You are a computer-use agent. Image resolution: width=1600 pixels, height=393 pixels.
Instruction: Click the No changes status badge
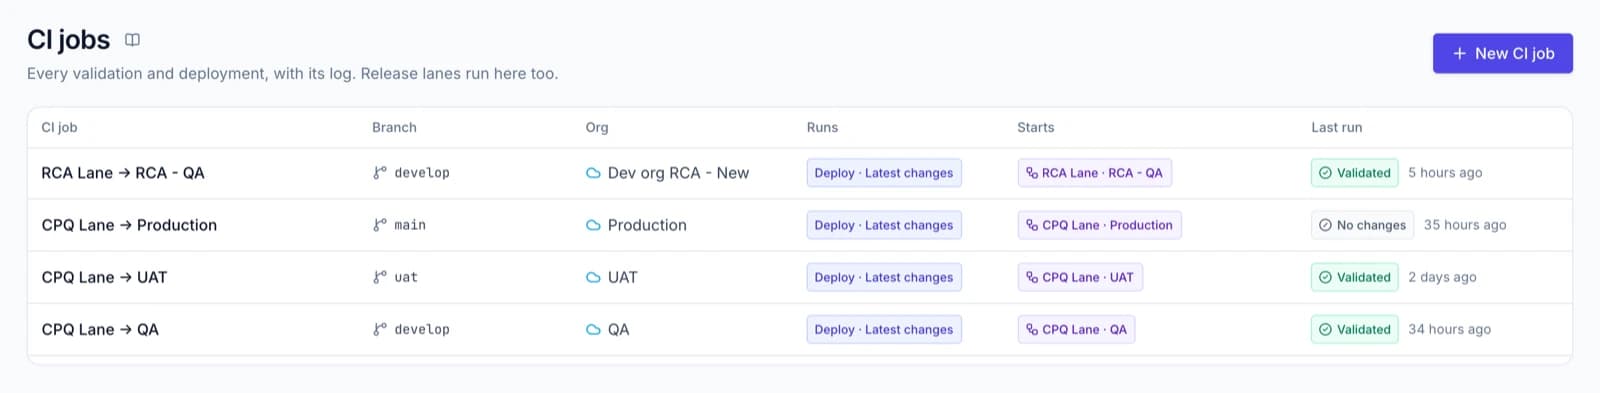(1362, 225)
